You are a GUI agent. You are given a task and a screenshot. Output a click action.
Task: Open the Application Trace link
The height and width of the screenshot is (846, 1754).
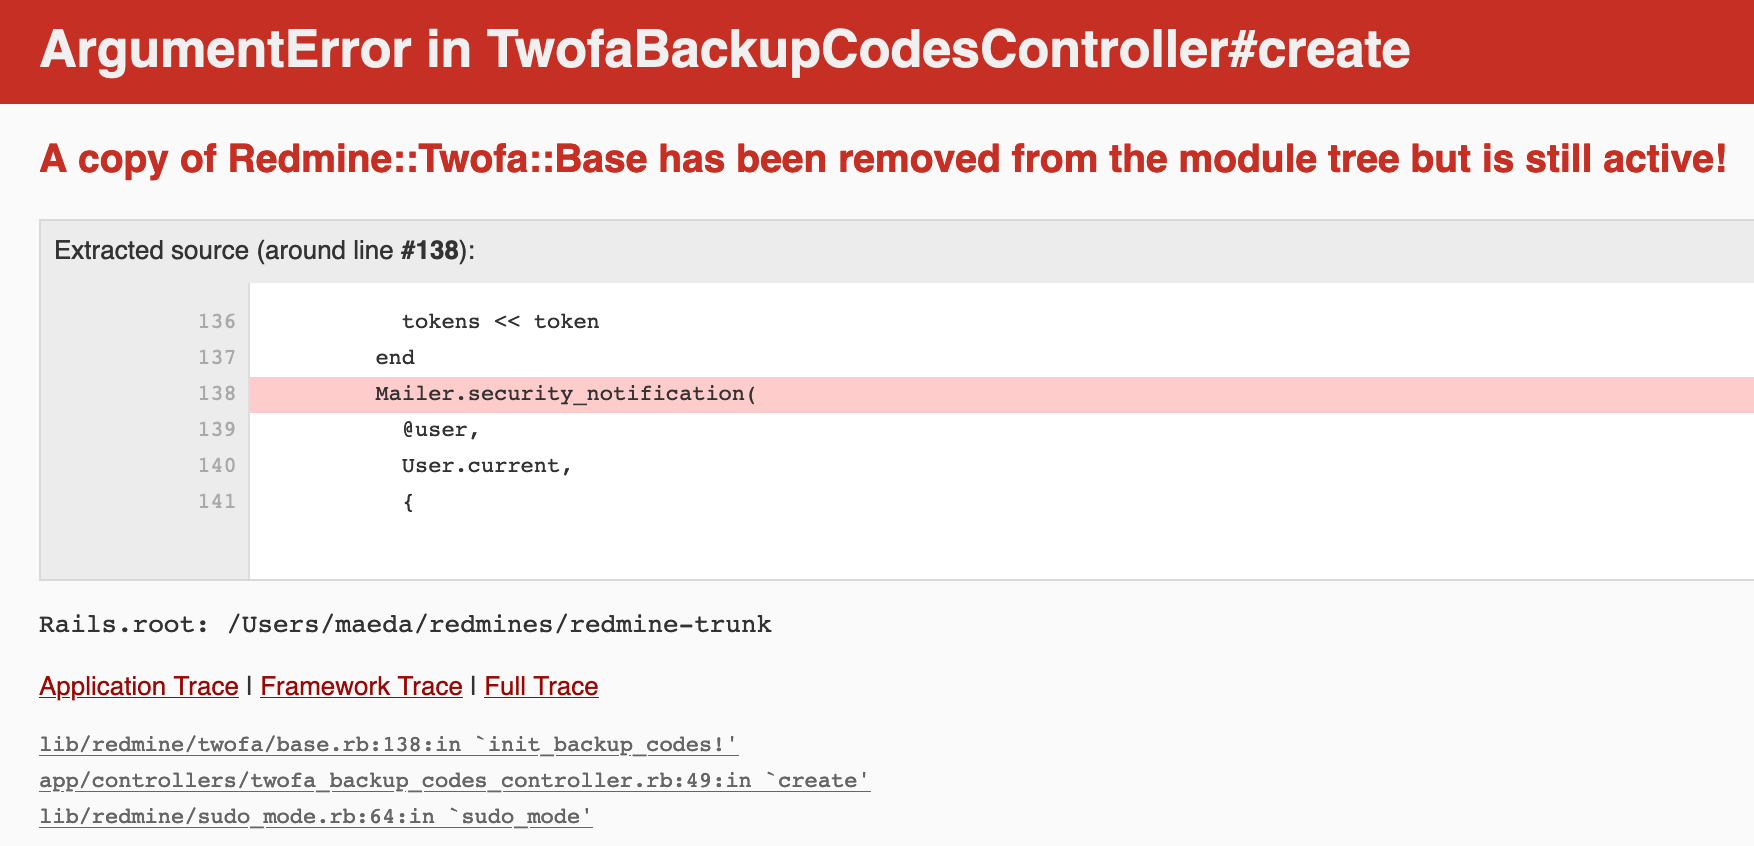coord(139,686)
